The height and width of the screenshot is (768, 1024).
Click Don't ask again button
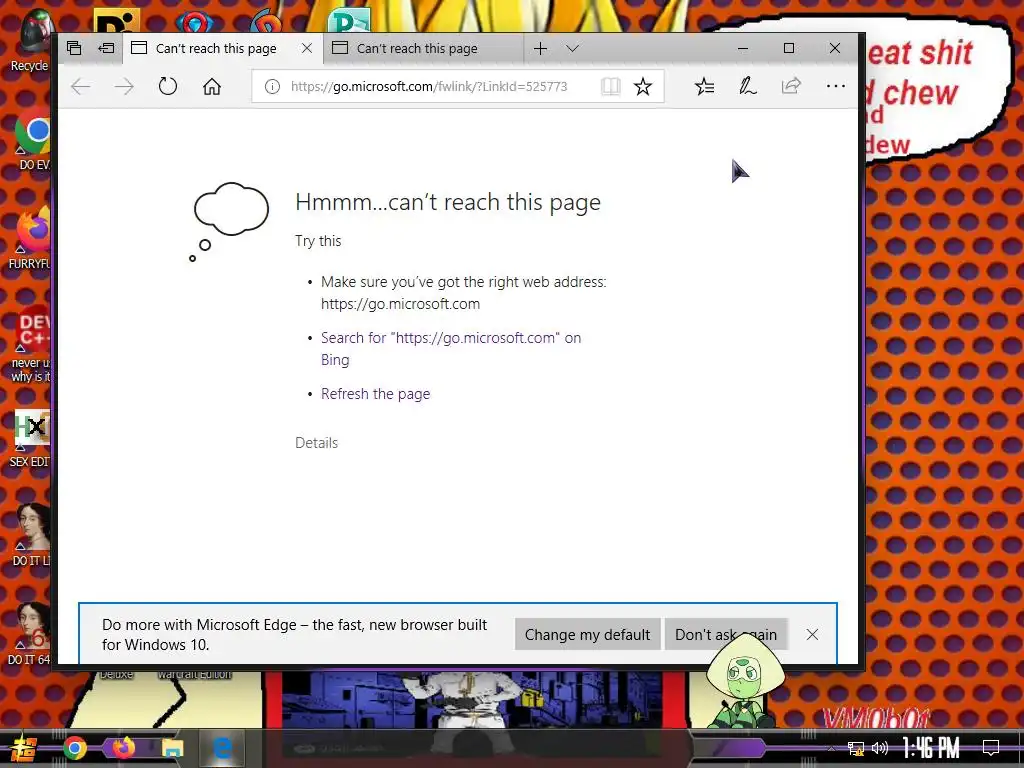coord(726,635)
